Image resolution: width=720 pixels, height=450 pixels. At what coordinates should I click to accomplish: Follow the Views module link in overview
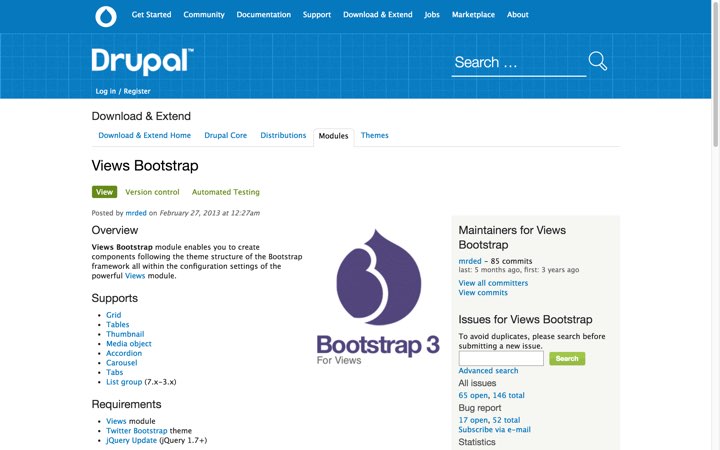[x=135, y=276]
